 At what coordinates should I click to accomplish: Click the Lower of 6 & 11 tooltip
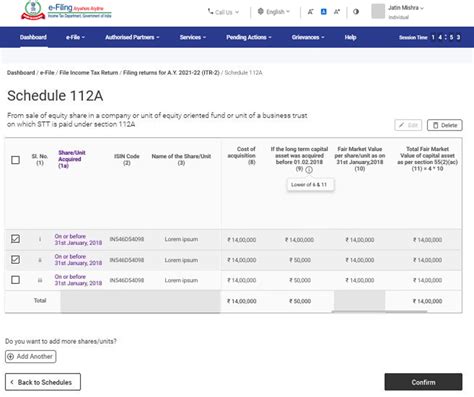click(309, 185)
